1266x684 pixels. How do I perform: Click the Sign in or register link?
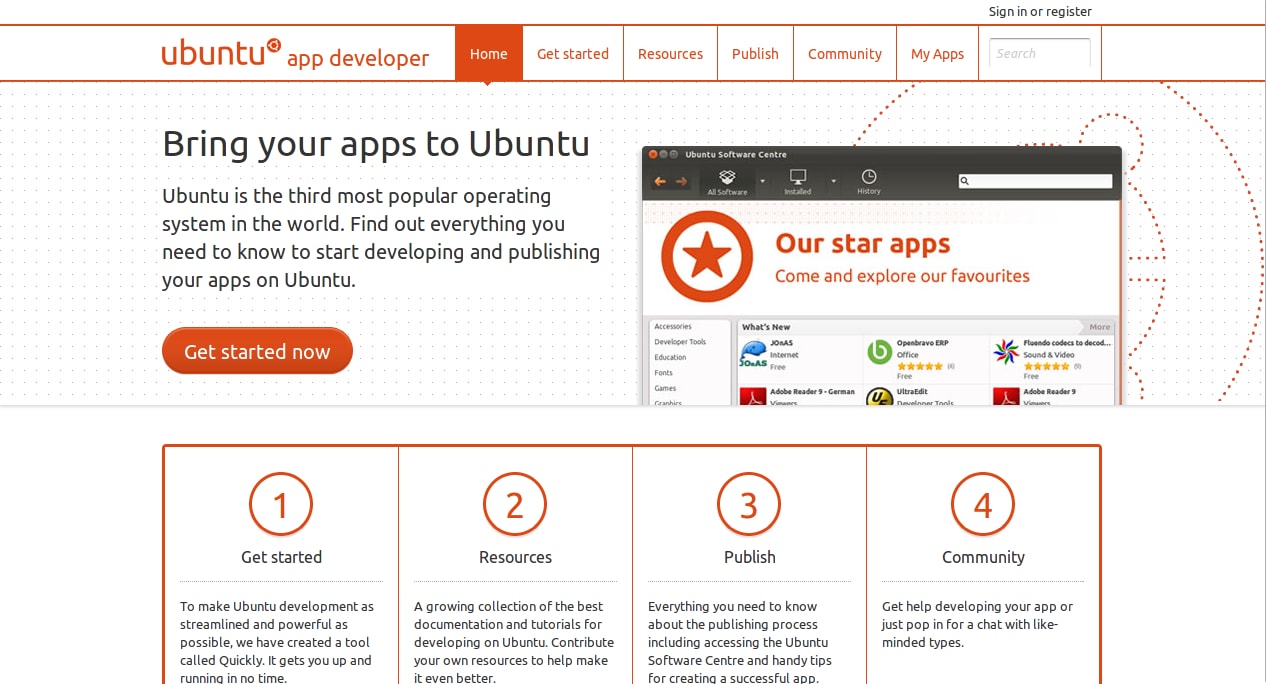point(1040,12)
